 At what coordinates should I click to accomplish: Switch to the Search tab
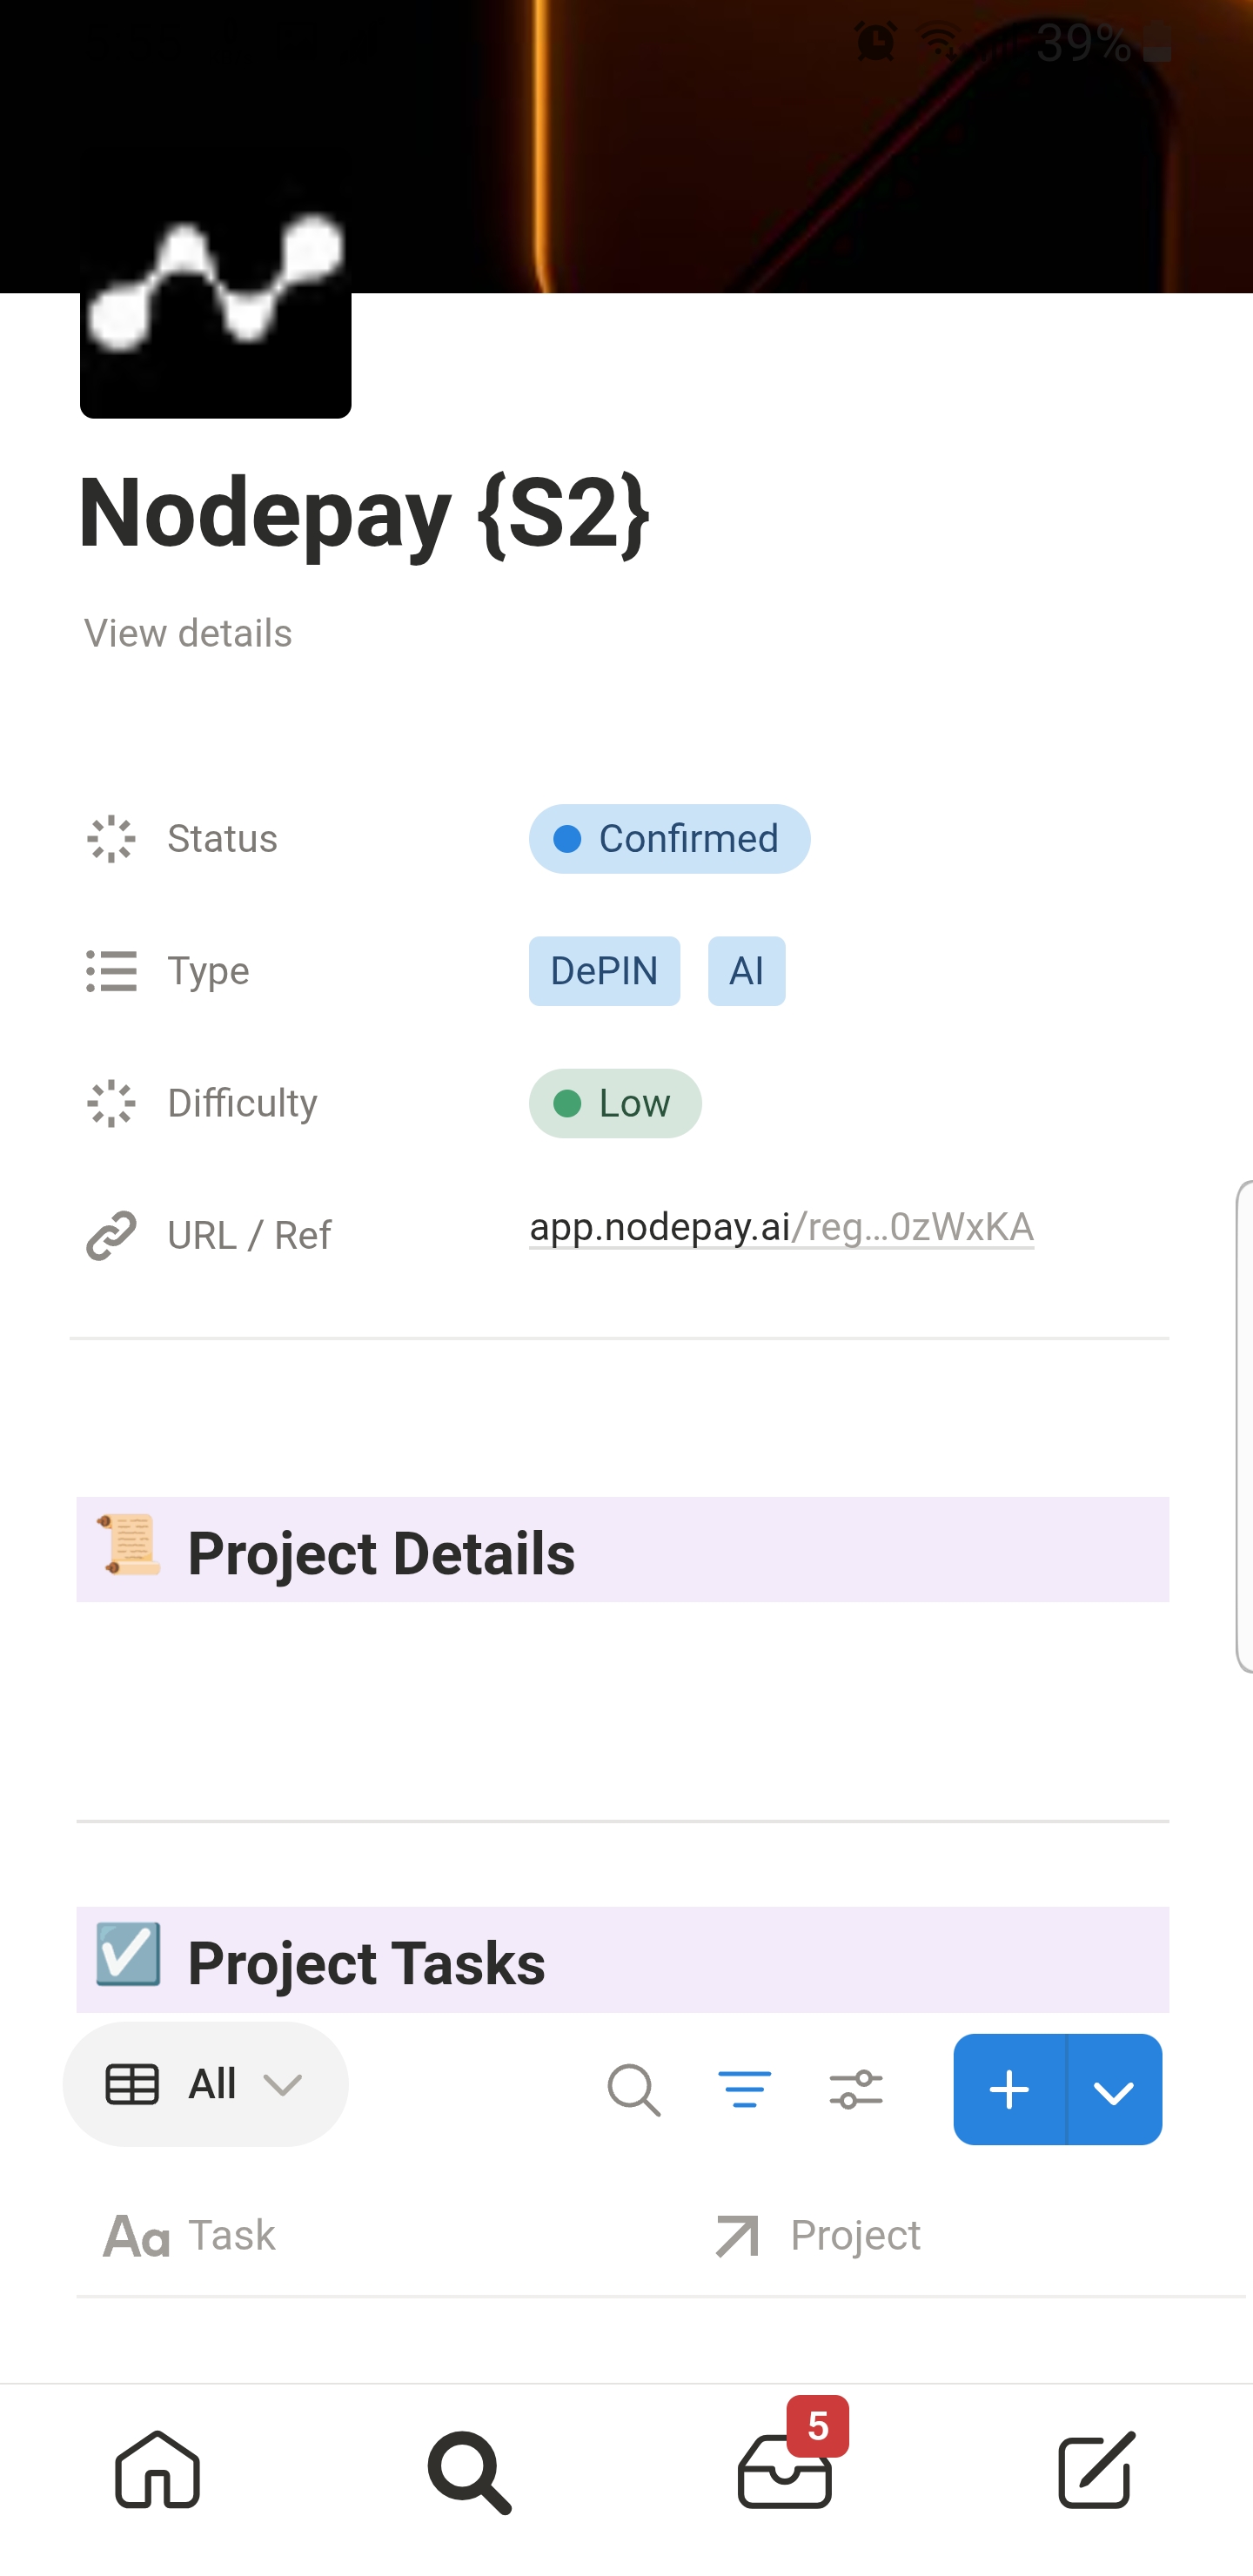pyautogui.click(x=470, y=2471)
